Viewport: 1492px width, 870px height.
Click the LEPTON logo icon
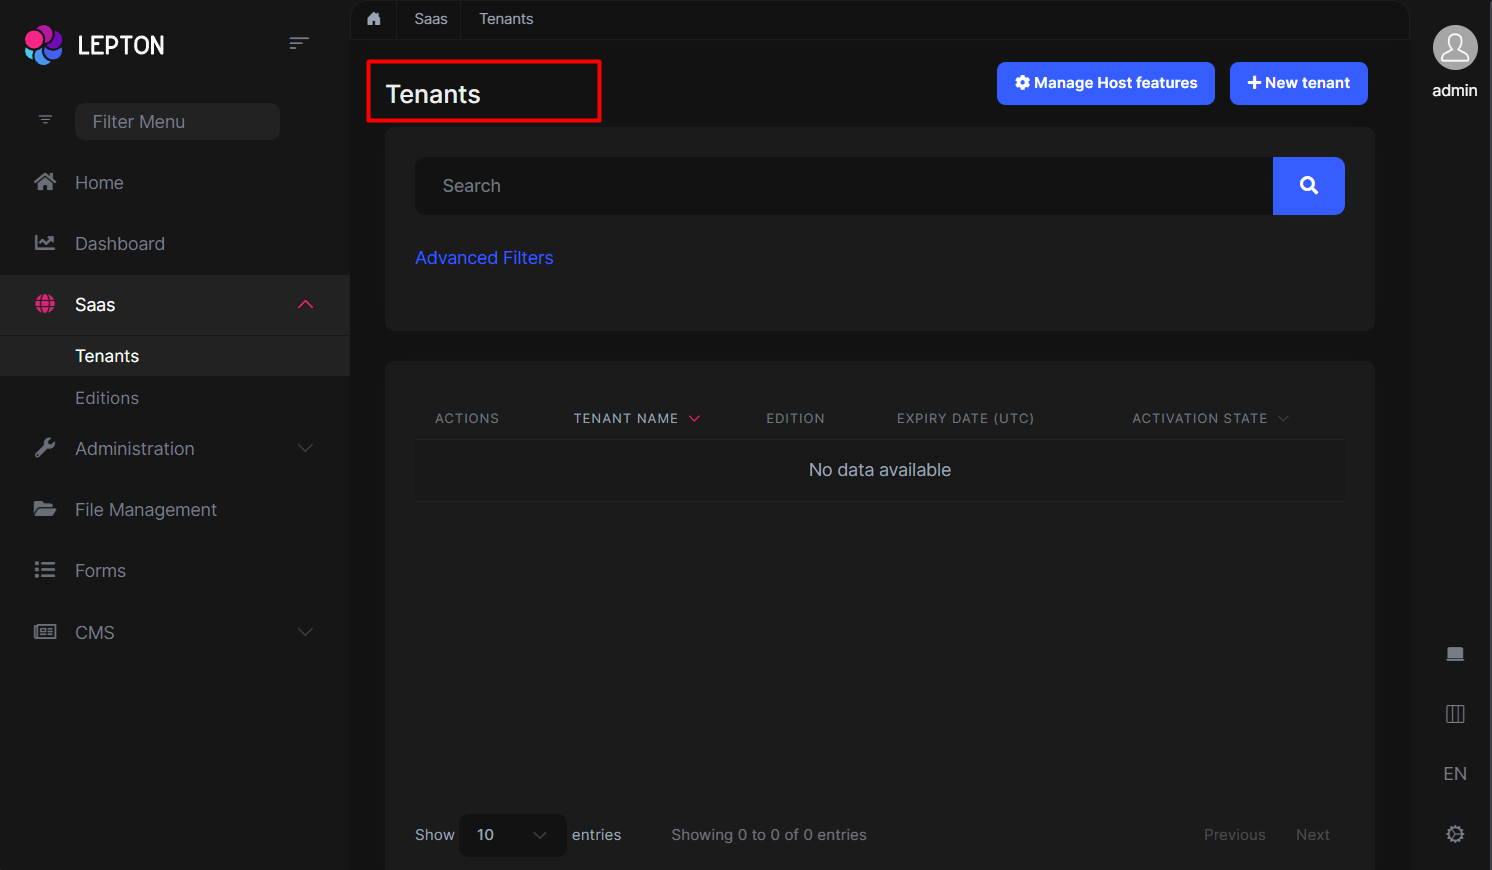(x=43, y=45)
